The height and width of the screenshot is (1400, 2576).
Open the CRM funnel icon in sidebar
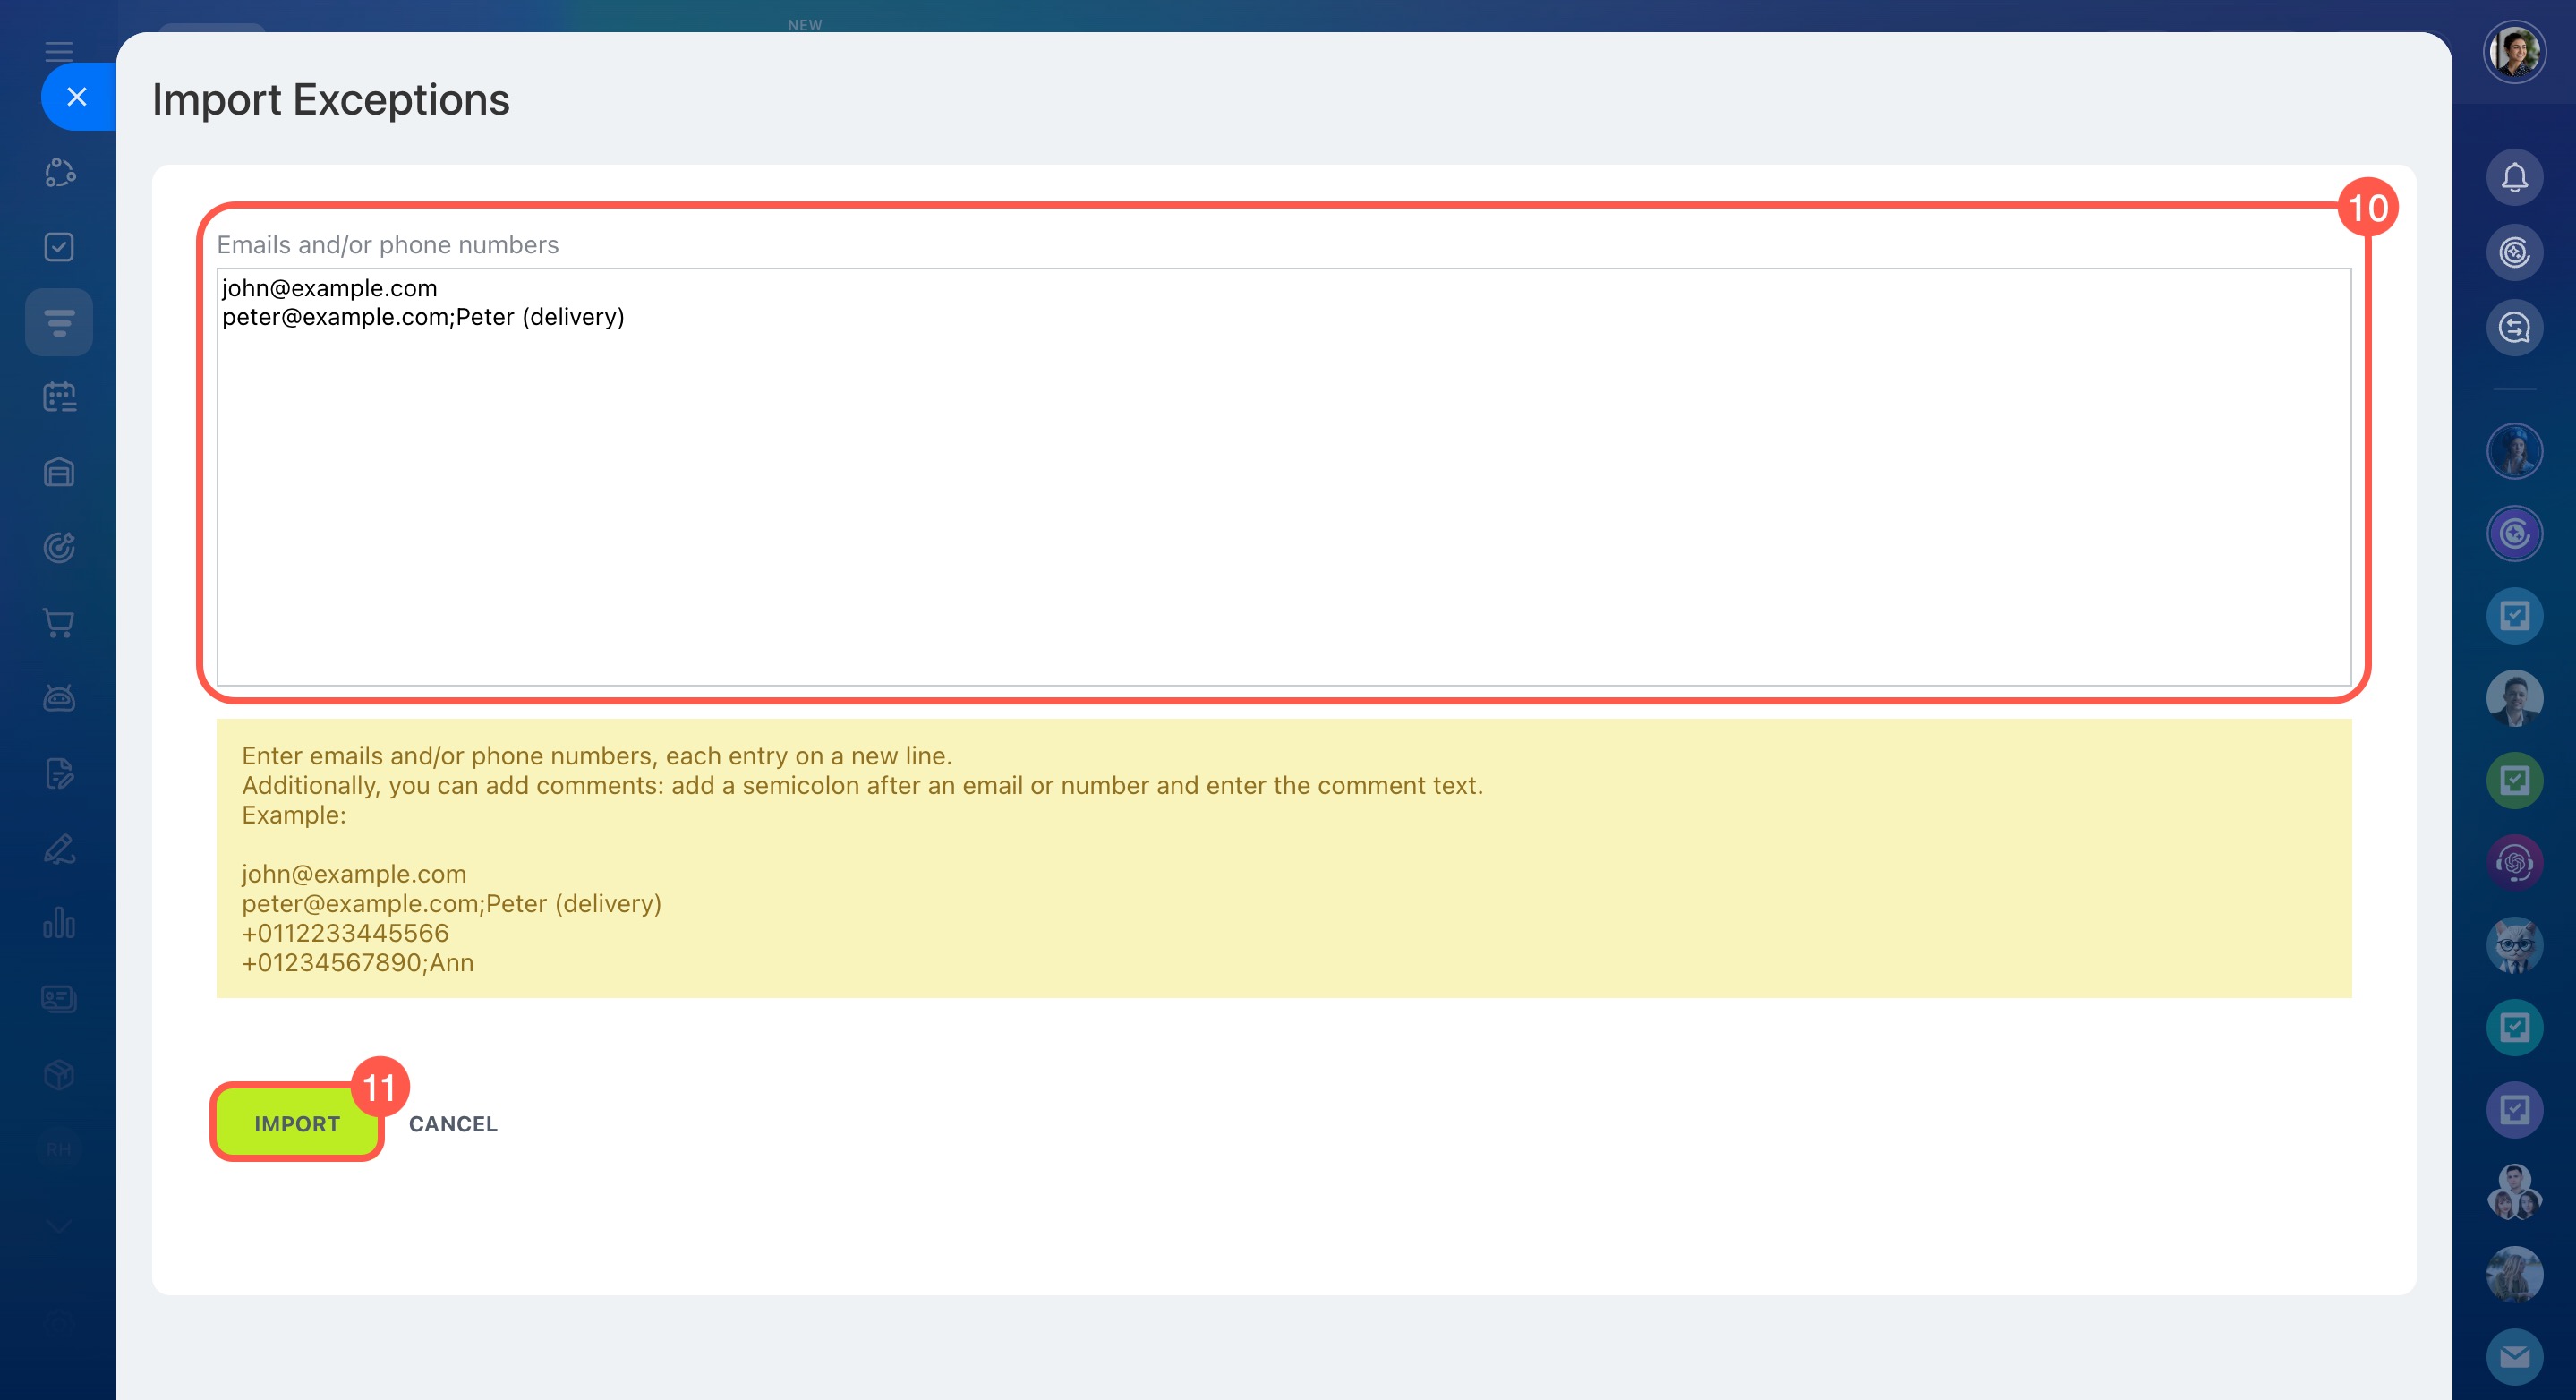(59, 322)
